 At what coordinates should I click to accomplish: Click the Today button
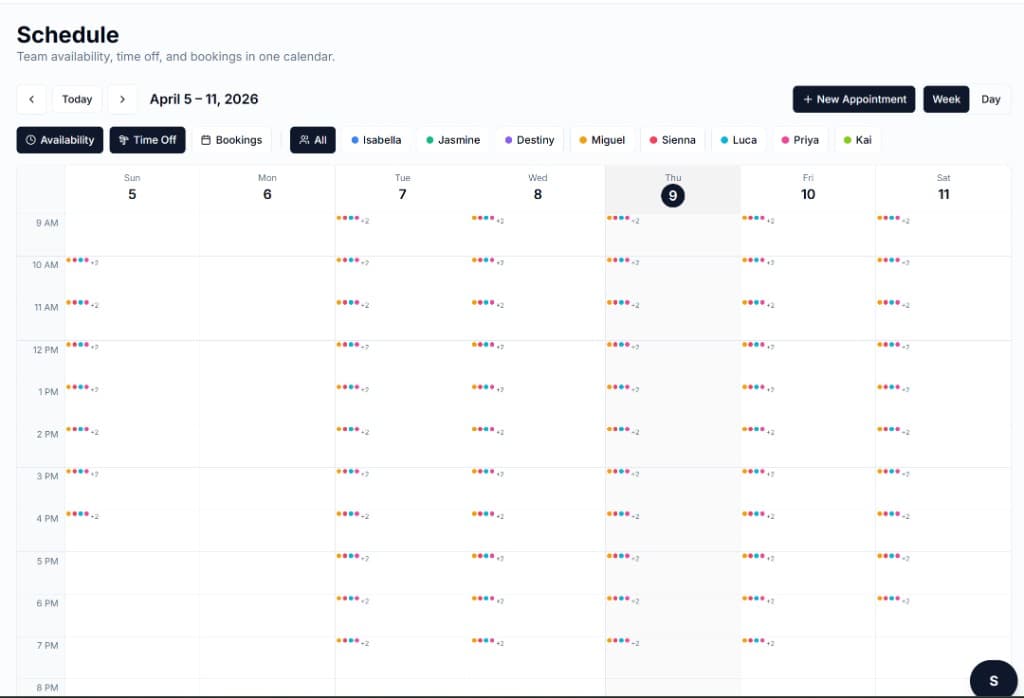click(x=77, y=99)
